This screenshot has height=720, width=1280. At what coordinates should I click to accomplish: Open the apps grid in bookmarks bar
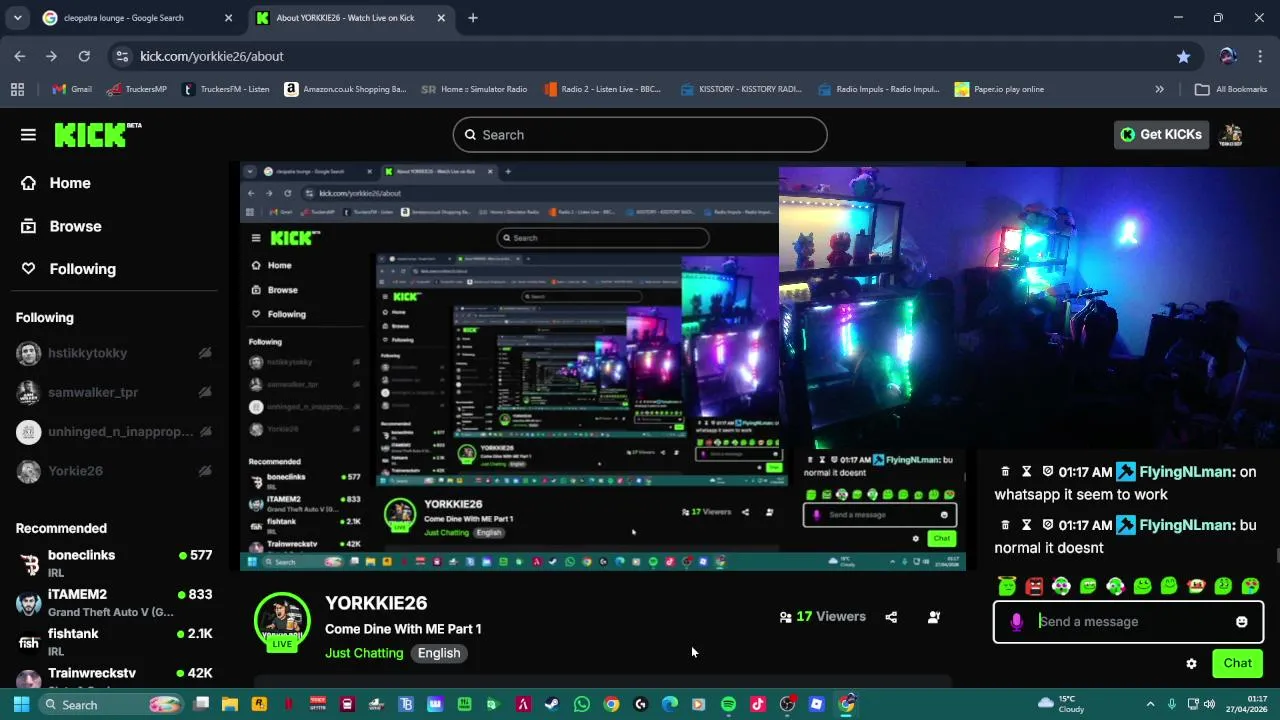pos(17,89)
